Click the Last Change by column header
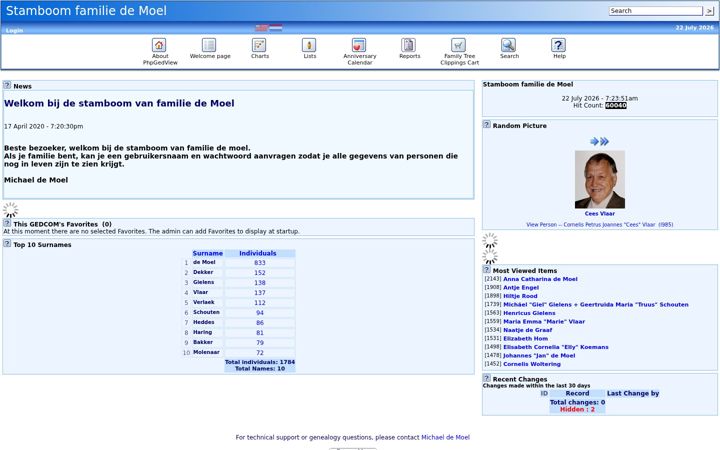720x450 pixels. point(633,393)
